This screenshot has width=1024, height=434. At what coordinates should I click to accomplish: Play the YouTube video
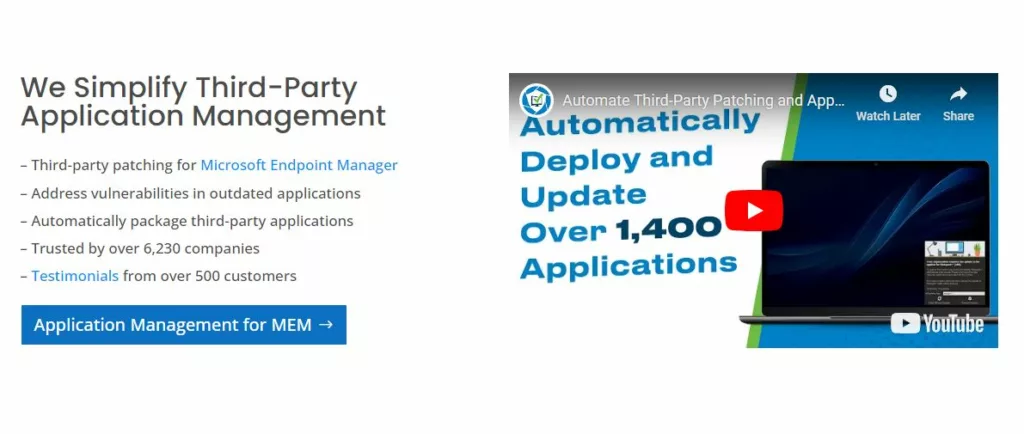pos(754,210)
